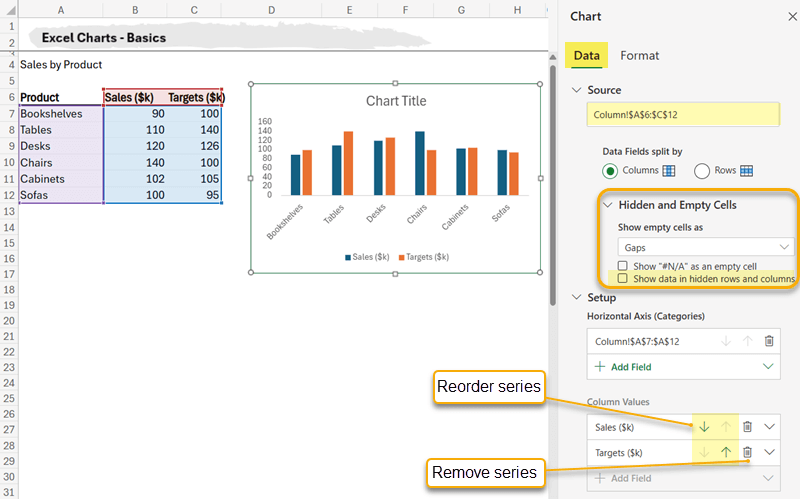Move Targets ($k) series down
The width and height of the screenshot is (800, 499).
click(704, 452)
